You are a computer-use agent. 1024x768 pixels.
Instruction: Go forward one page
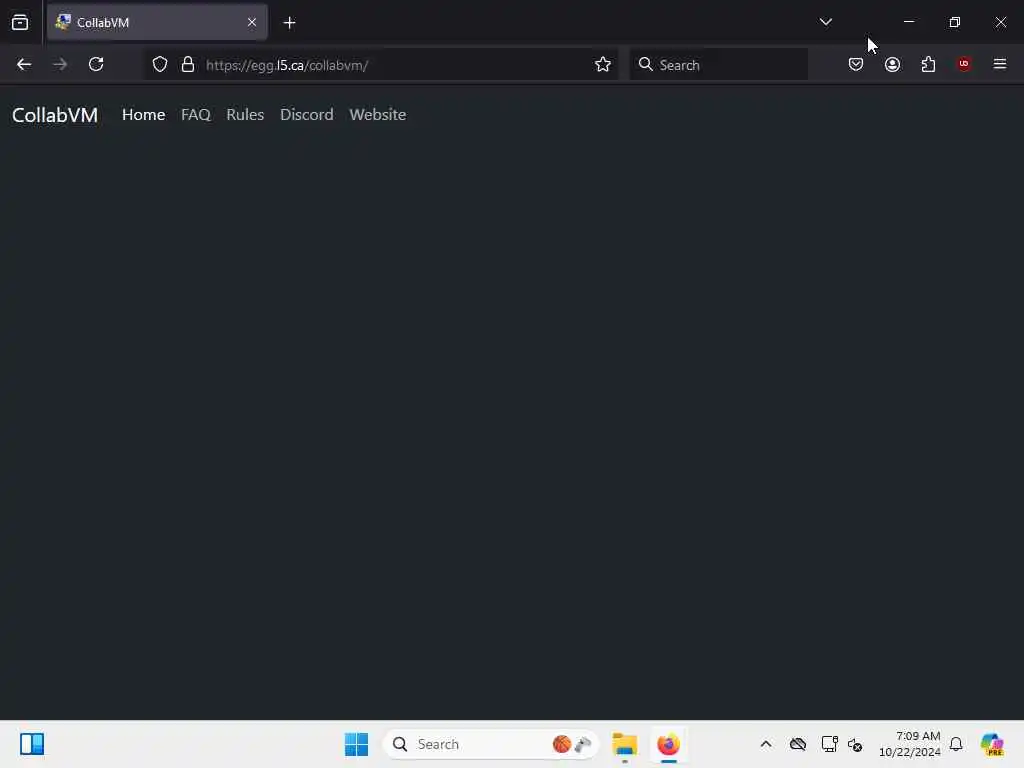pos(60,64)
